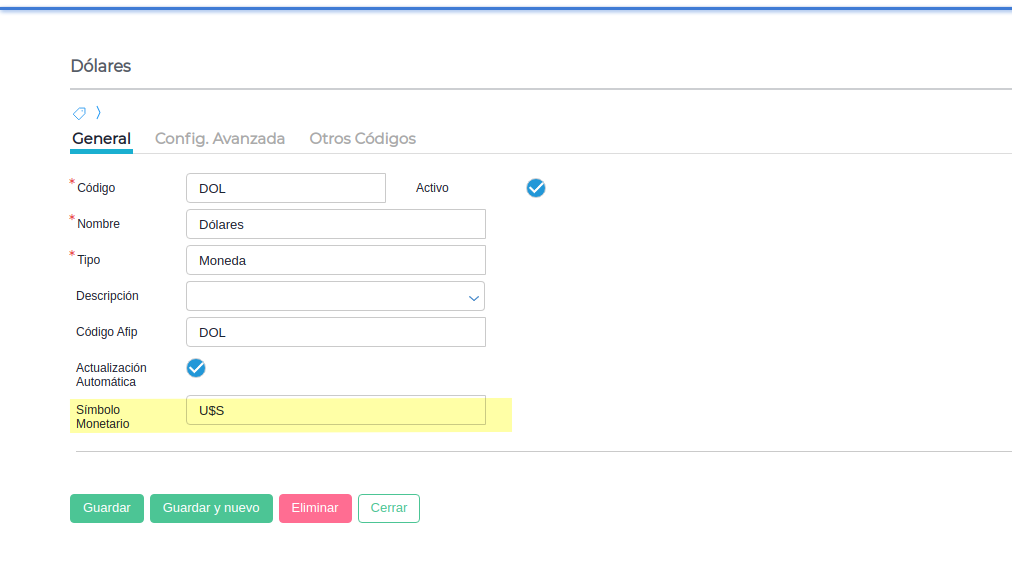Viewport: 1012px width, 564px height.
Task: Open the Descripción dropdown arrow
Action: coord(474,297)
